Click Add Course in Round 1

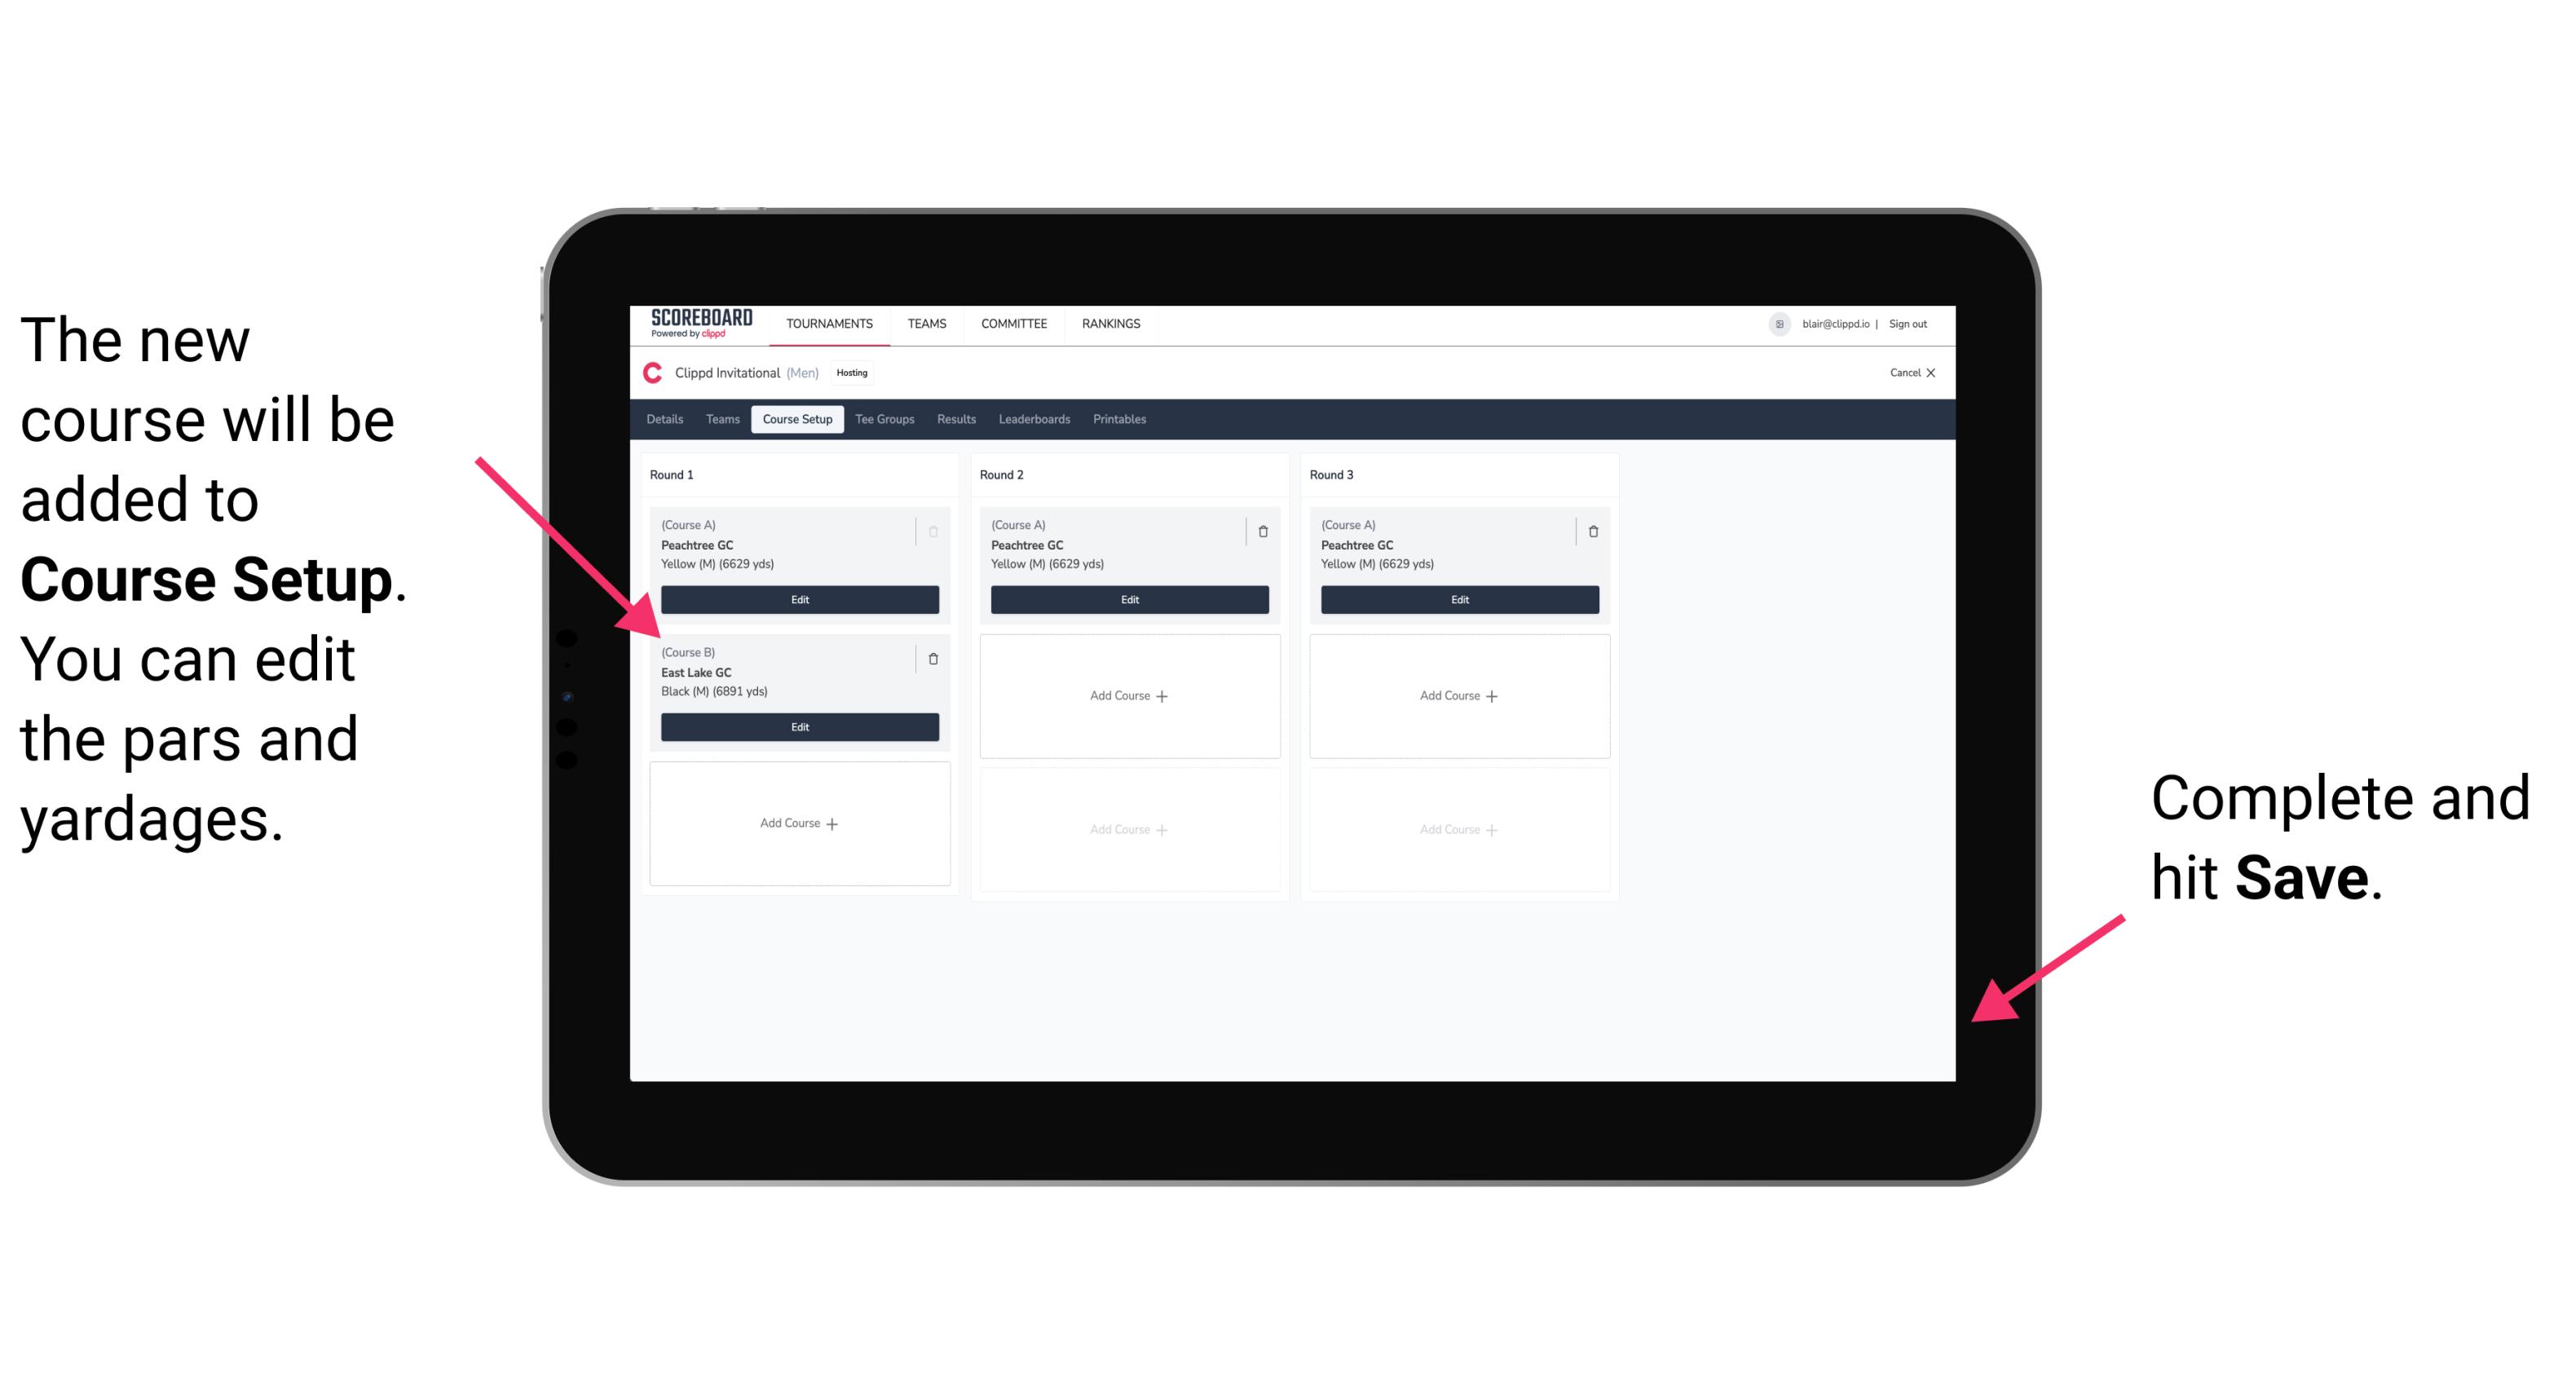click(798, 823)
